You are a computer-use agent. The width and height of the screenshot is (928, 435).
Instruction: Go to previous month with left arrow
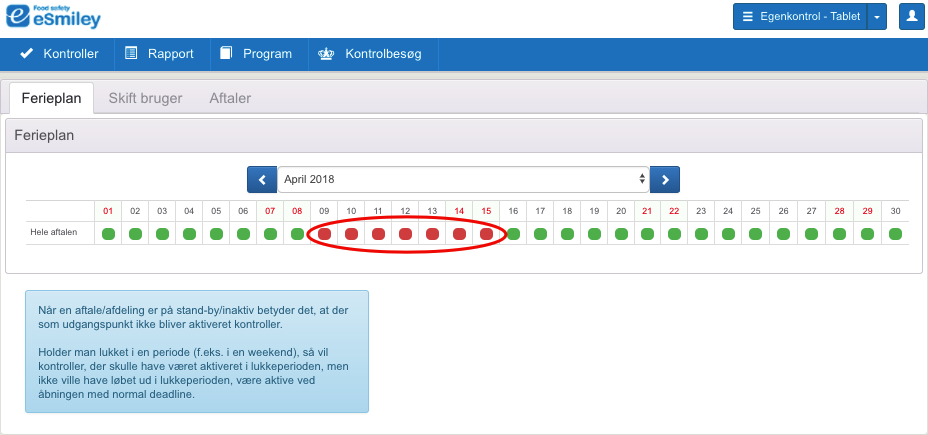click(262, 180)
